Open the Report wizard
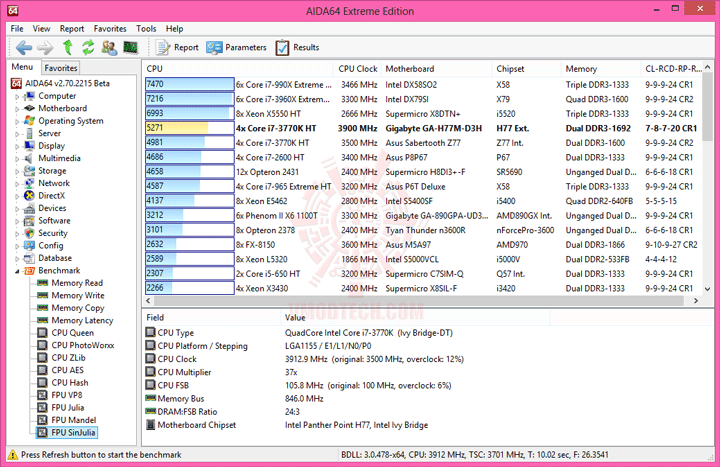 coord(177,47)
